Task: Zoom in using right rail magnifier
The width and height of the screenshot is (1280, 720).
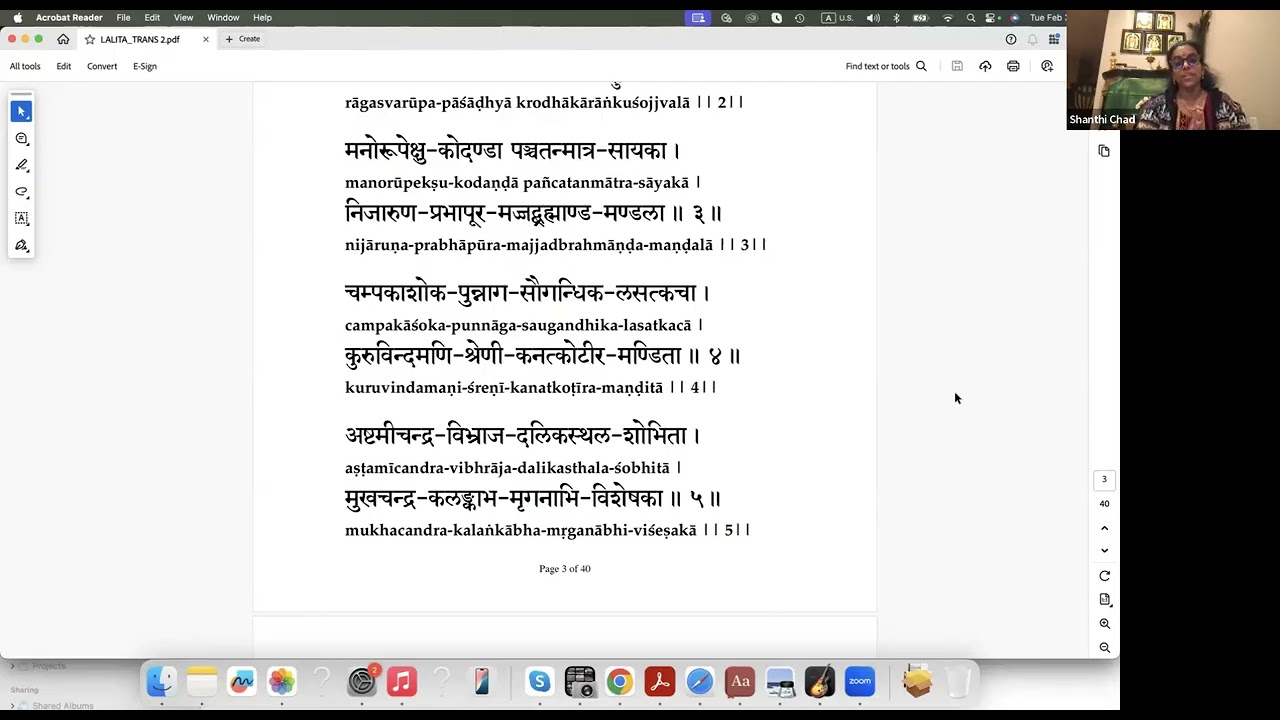Action: tap(1104, 624)
